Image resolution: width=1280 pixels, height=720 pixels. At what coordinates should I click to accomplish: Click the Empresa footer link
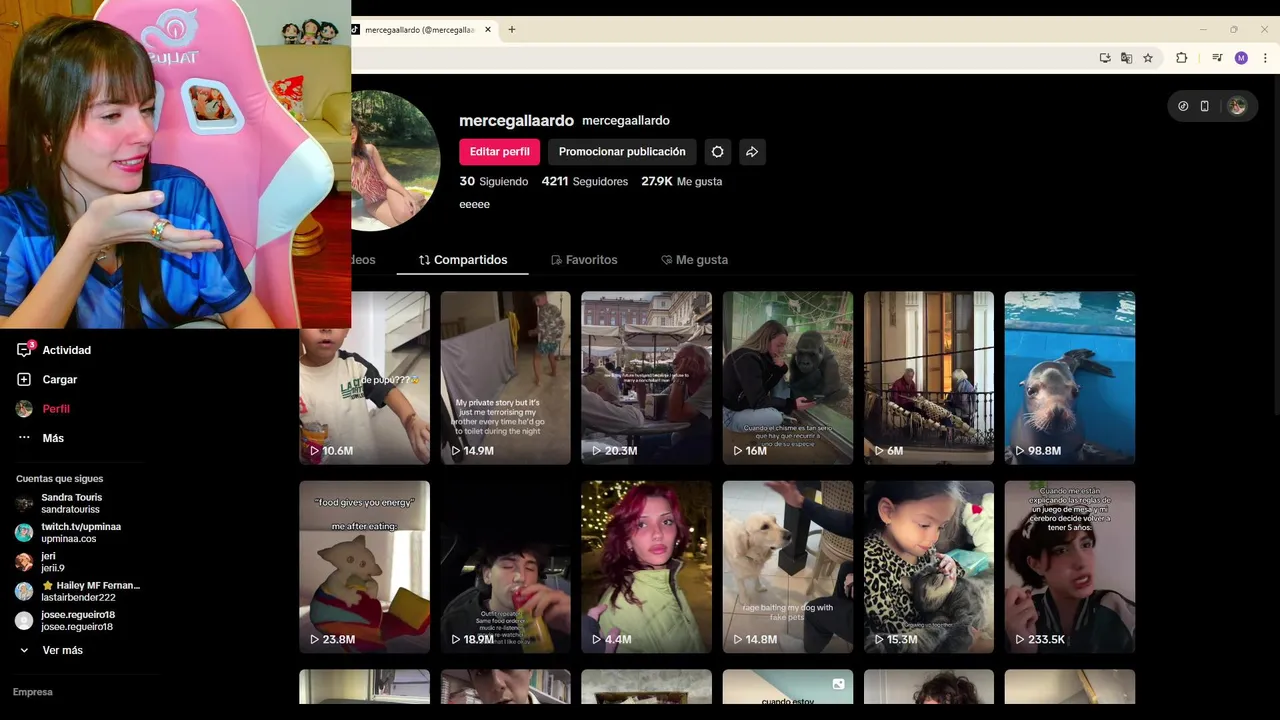(x=33, y=692)
